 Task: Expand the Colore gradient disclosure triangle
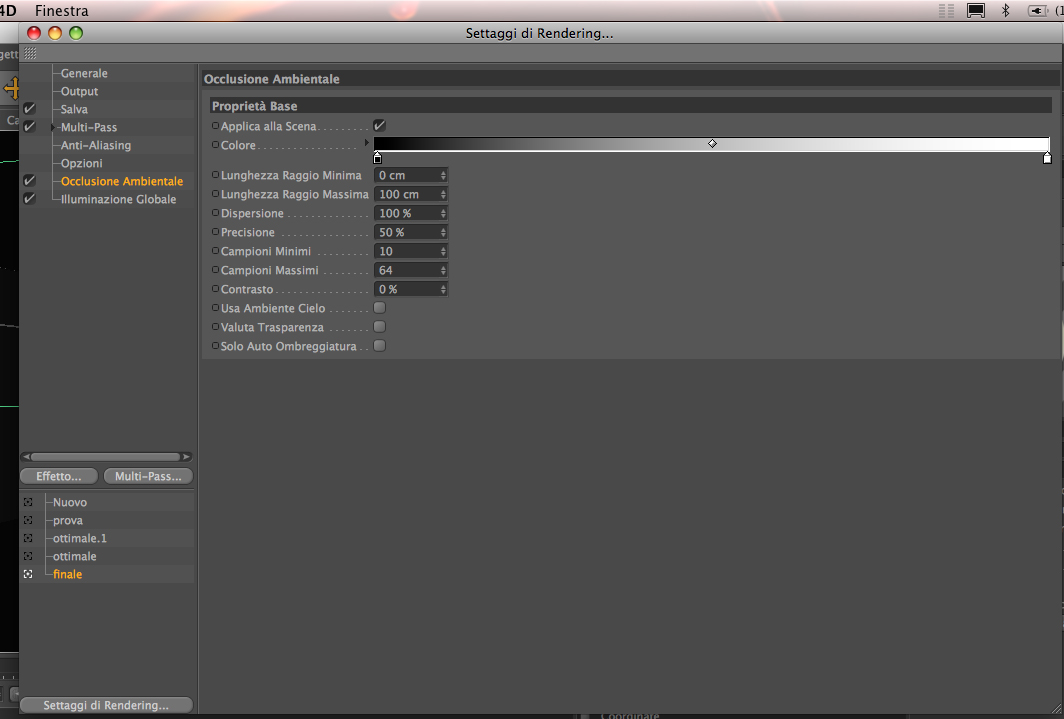pos(367,143)
